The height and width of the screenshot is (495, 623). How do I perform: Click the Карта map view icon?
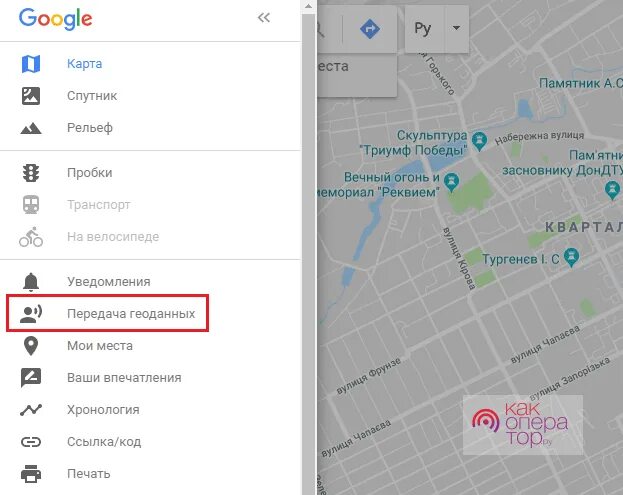31,64
